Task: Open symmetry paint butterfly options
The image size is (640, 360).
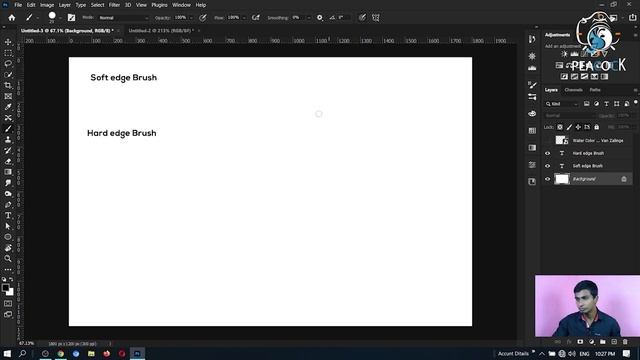Action: point(376,18)
